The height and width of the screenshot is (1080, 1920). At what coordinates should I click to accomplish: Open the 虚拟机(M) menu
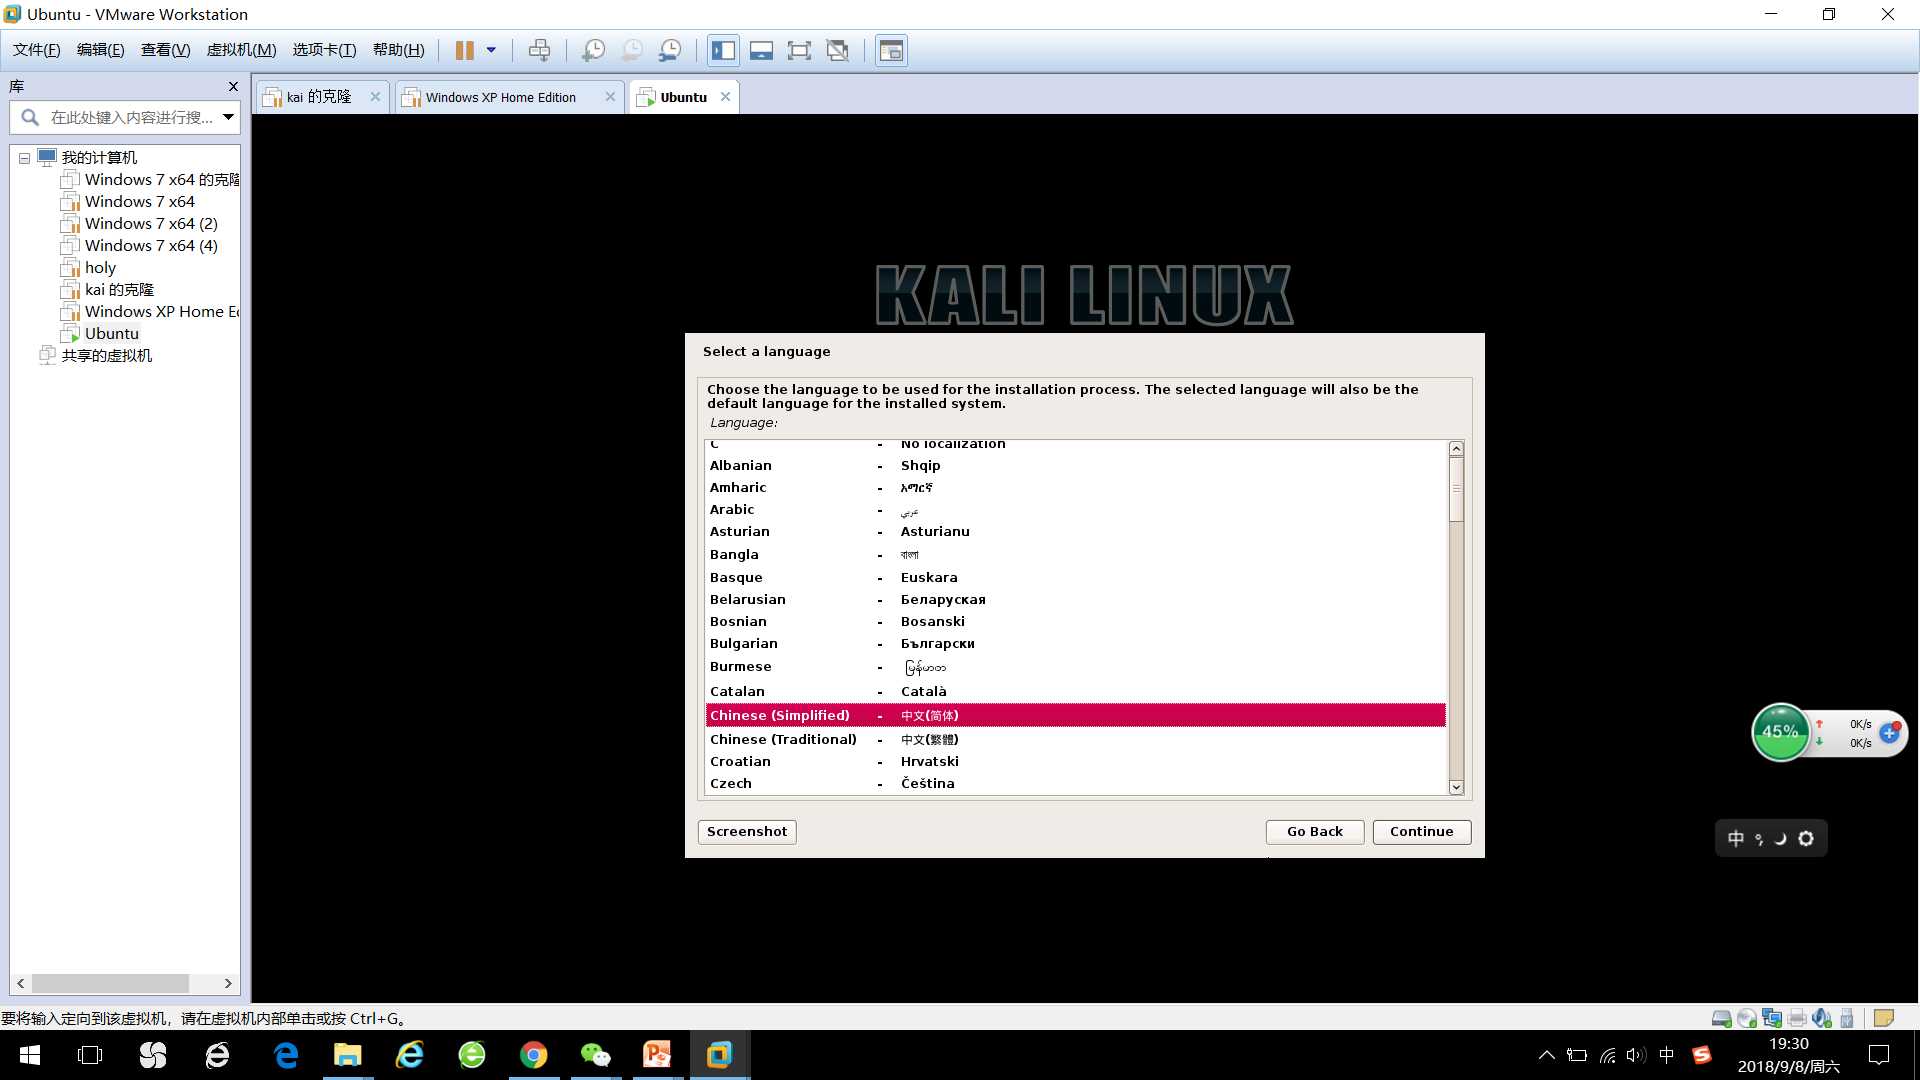(x=241, y=50)
